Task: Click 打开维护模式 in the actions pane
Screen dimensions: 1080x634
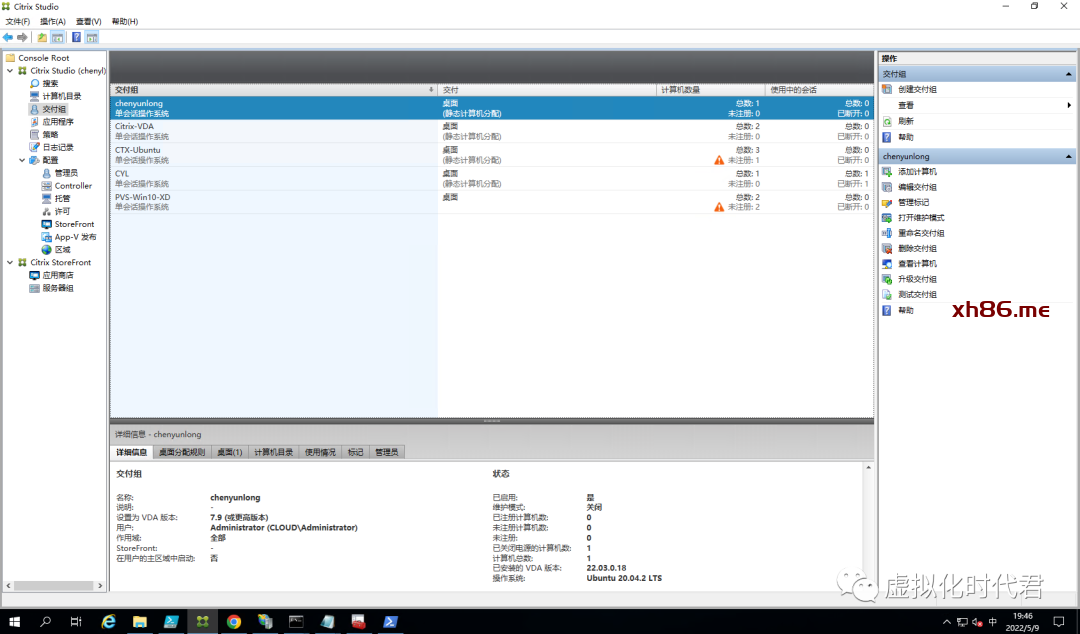Action: point(921,218)
